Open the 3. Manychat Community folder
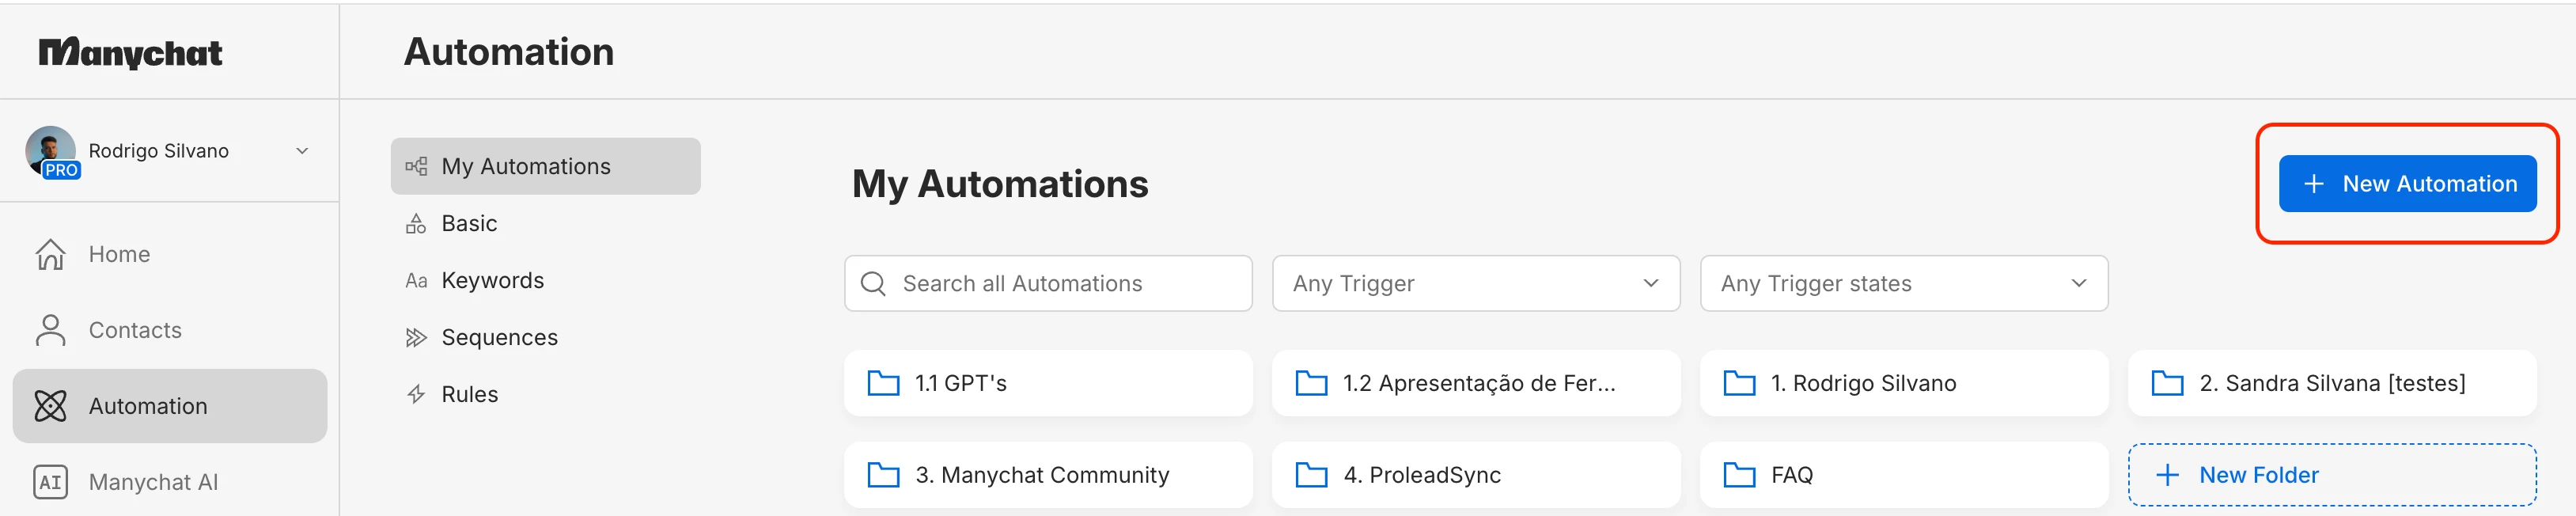The width and height of the screenshot is (2576, 516). tap(1047, 475)
